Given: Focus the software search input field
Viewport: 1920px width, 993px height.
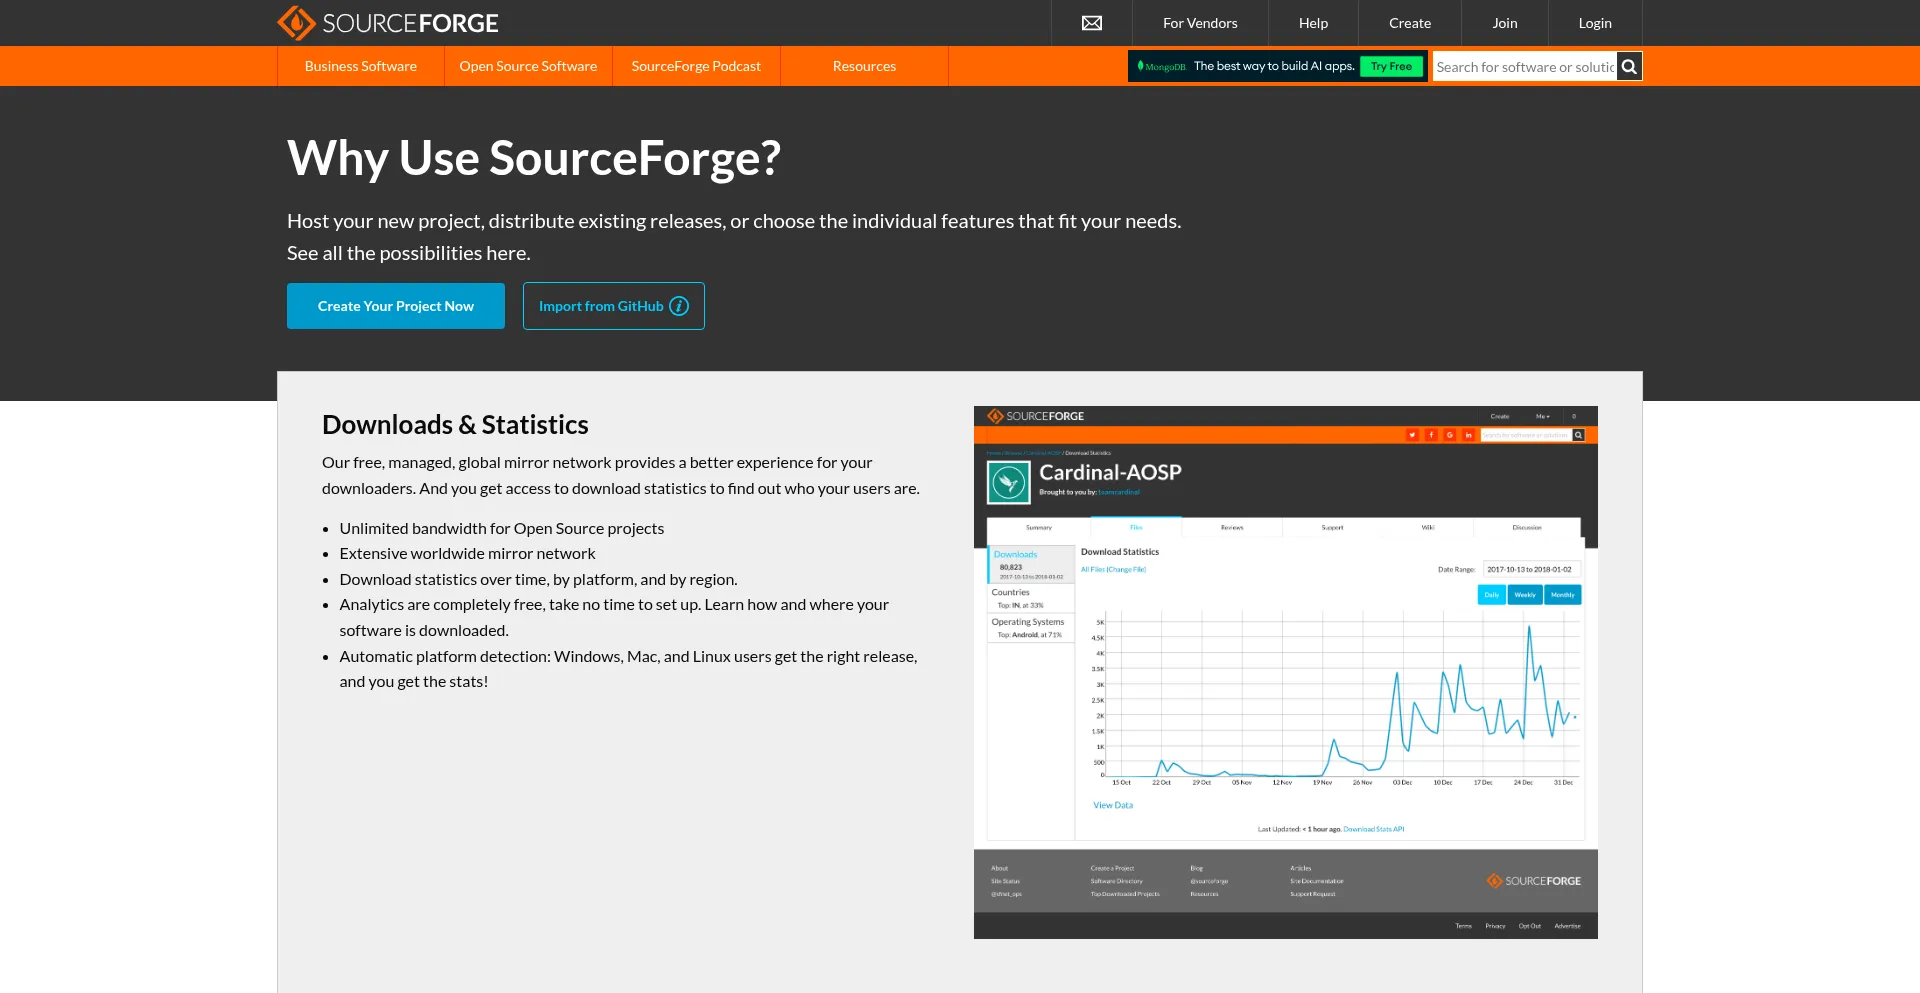Looking at the screenshot, I should click(x=1524, y=67).
